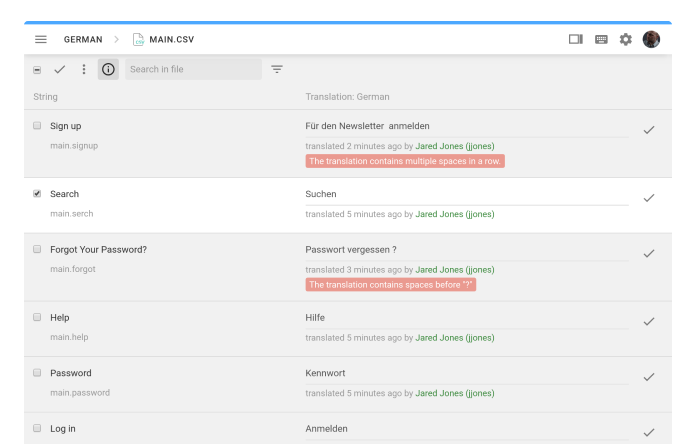Viewport: 696px width, 444px height.
Task: Approve the Help translation checkmark
Action: pyautogui.click(x=649, y=321)
